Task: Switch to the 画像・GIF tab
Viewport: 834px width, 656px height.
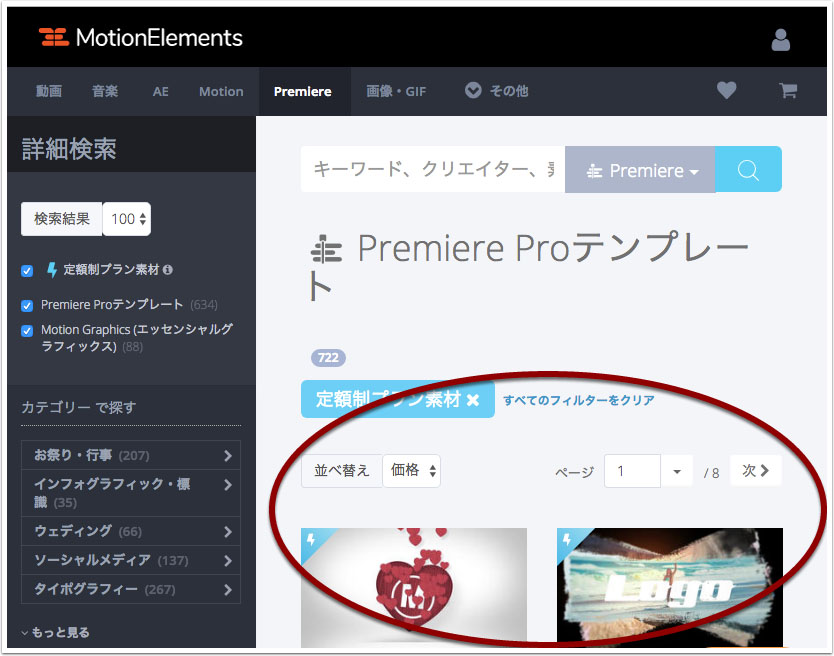Action: [x=396, y=92]
